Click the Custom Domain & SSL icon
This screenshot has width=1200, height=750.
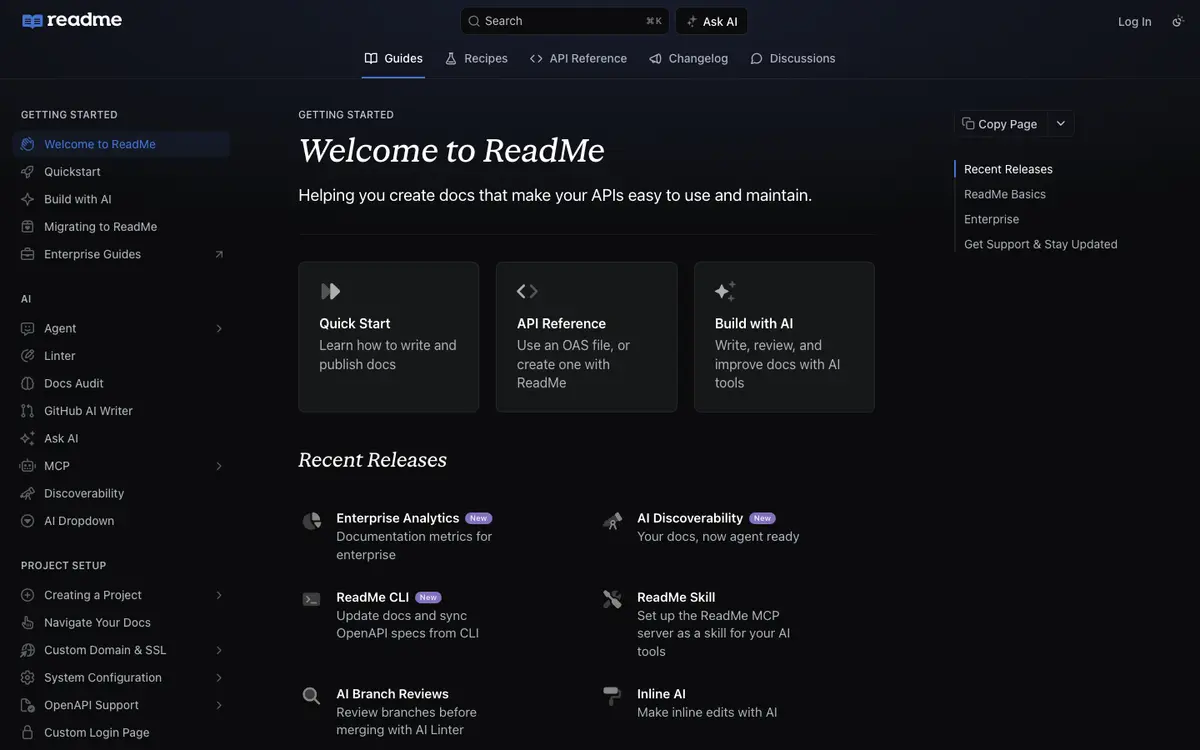(27, 650)
